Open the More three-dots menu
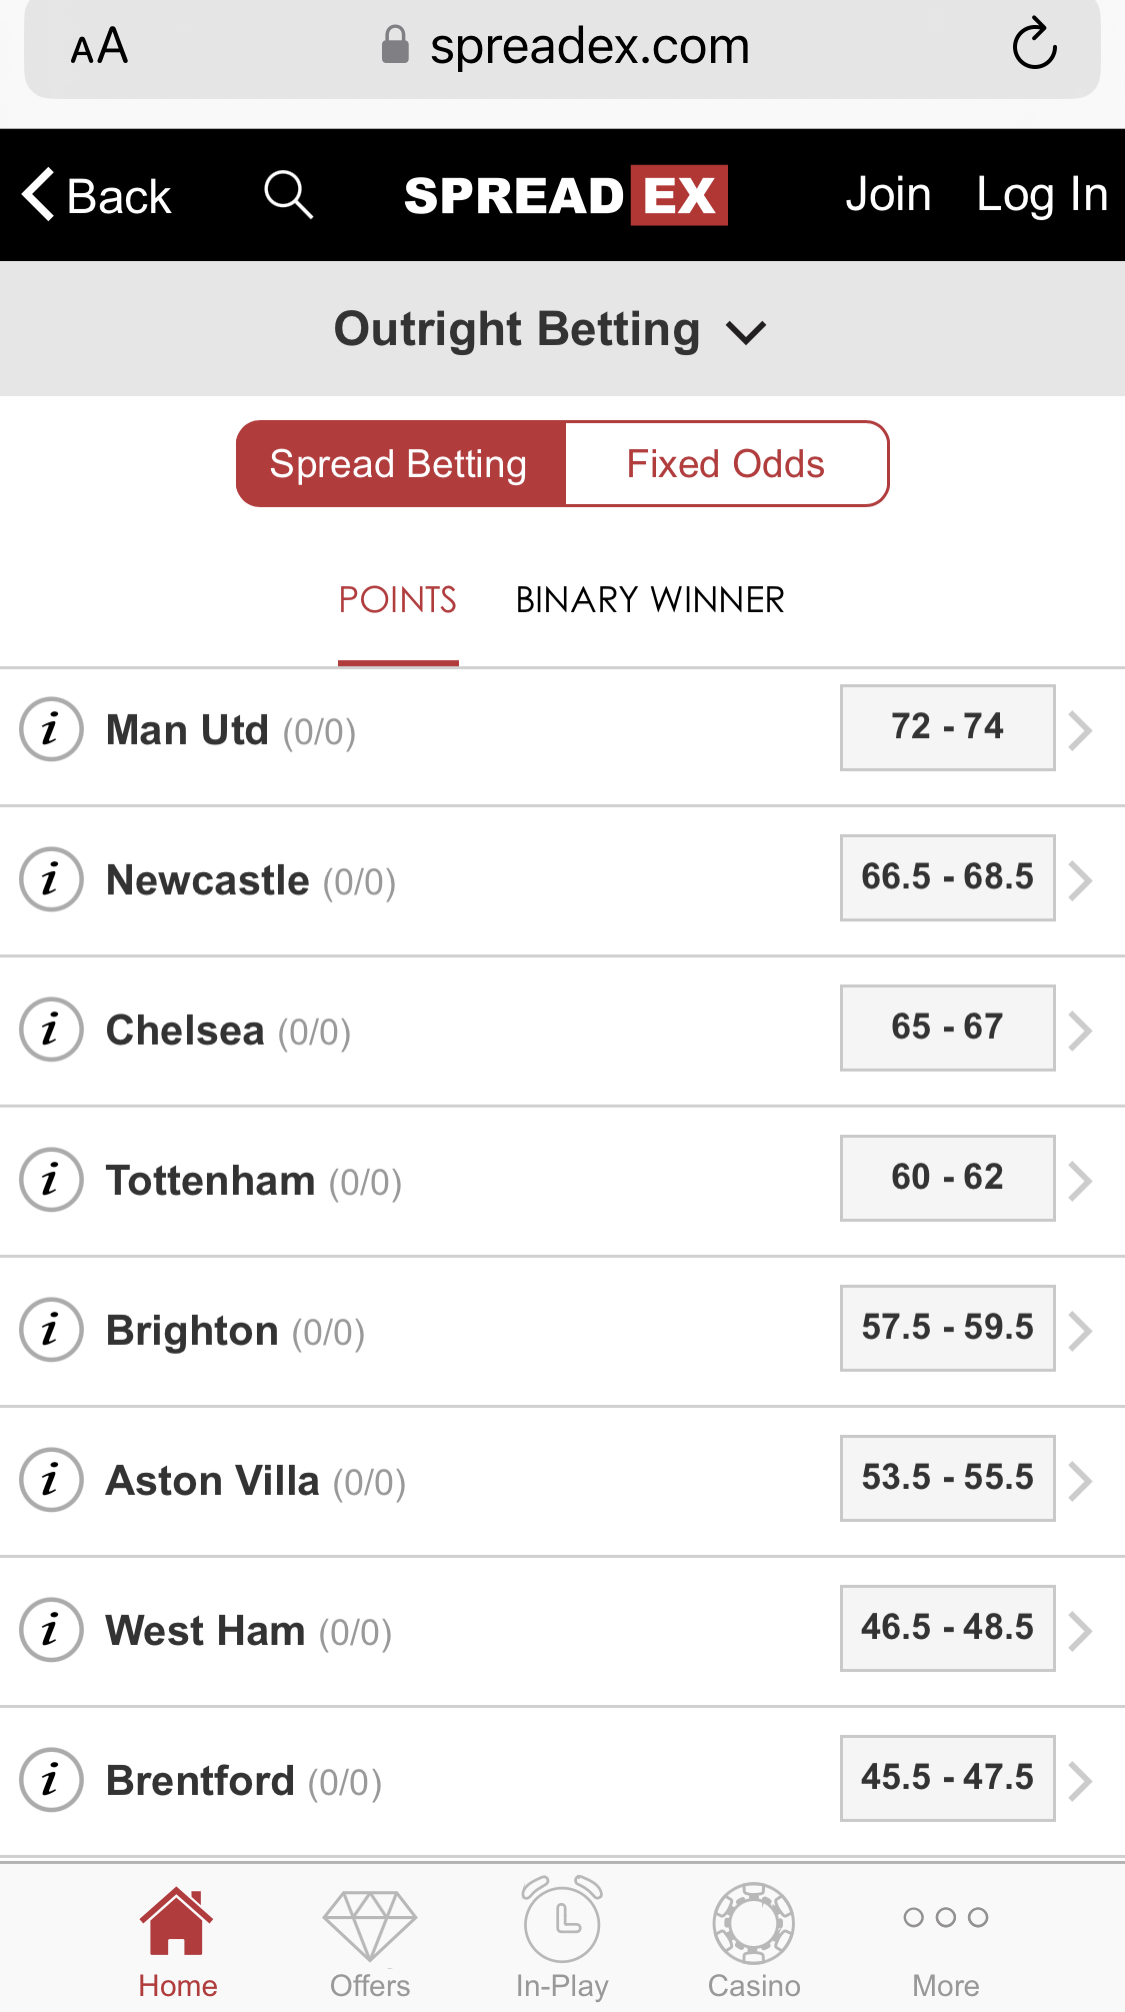This screenshot has height=2012, width=1125. click(x=946, y=1945)
